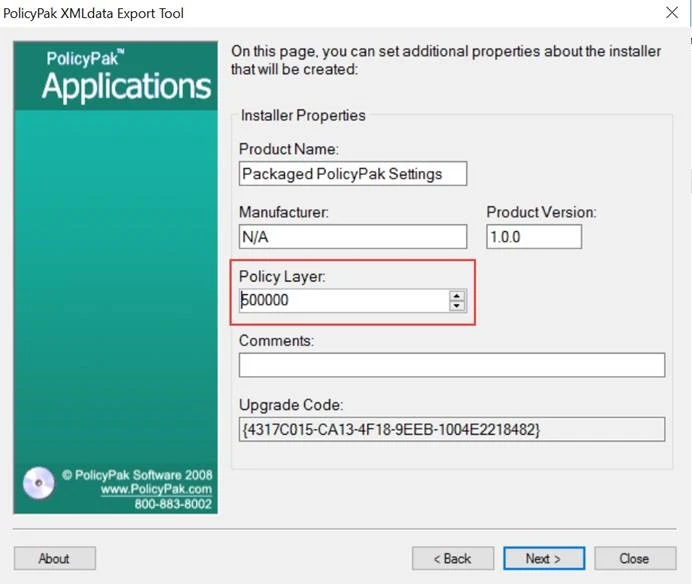
Task: Focus the Product Name text field
Action: 352,173
